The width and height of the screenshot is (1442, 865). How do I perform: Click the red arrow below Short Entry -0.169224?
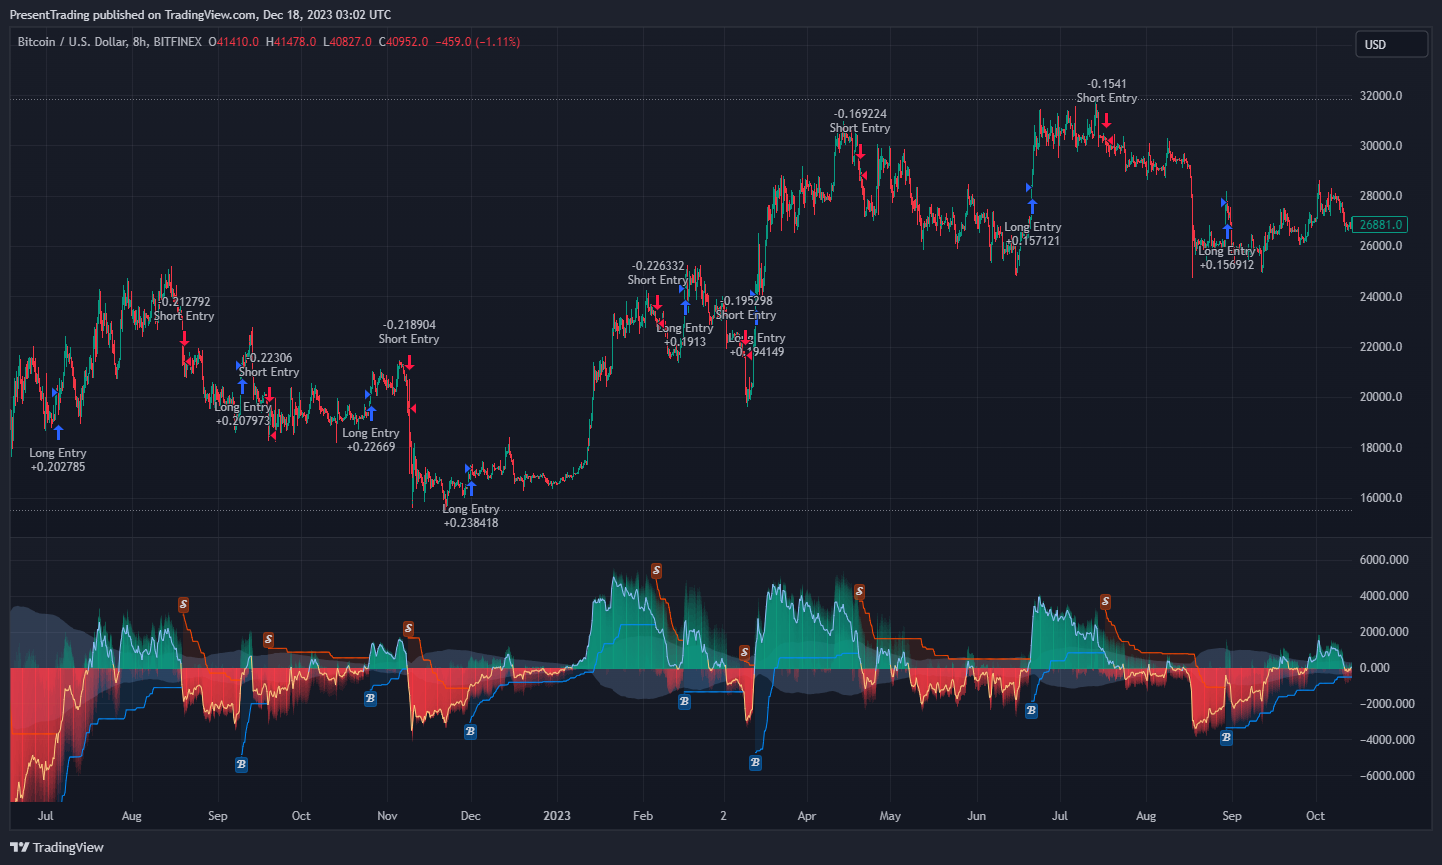(860, 153)
